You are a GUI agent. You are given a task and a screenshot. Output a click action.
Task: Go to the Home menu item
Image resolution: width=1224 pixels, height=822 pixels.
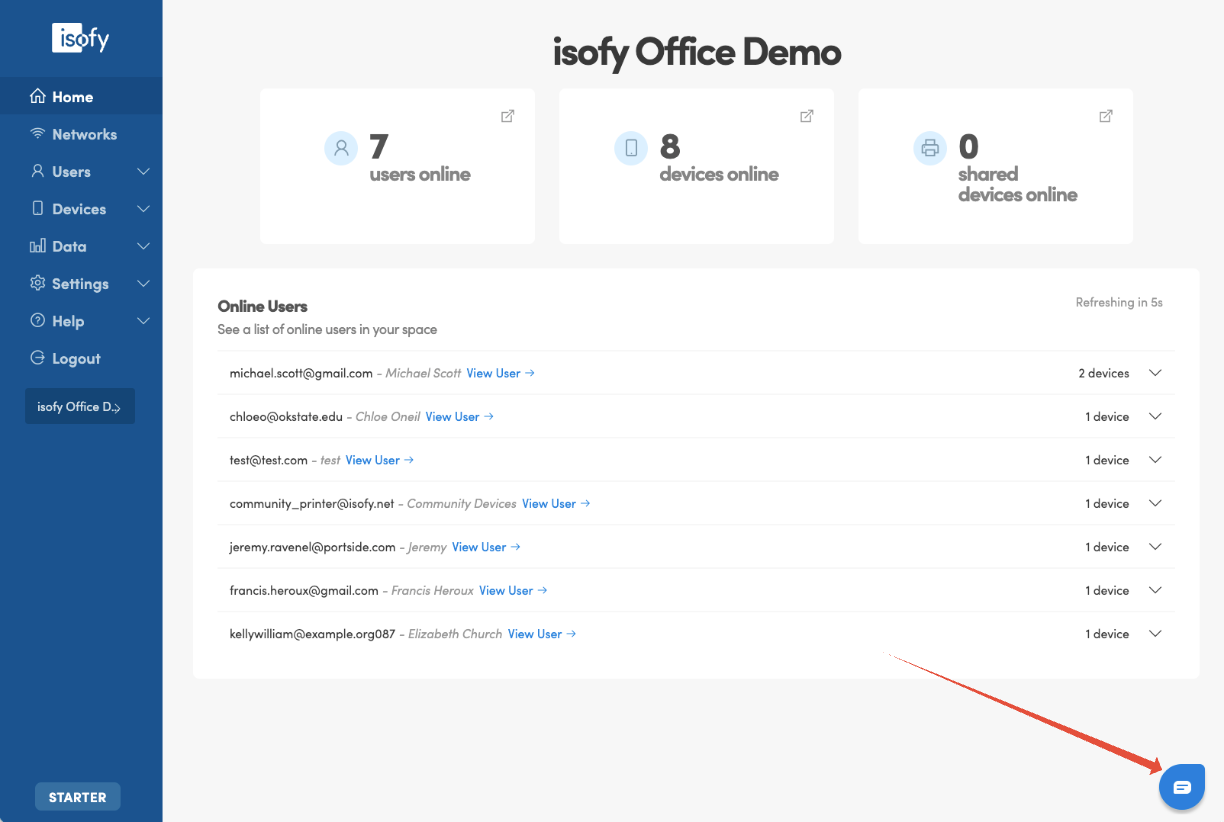tap(81, 97)
